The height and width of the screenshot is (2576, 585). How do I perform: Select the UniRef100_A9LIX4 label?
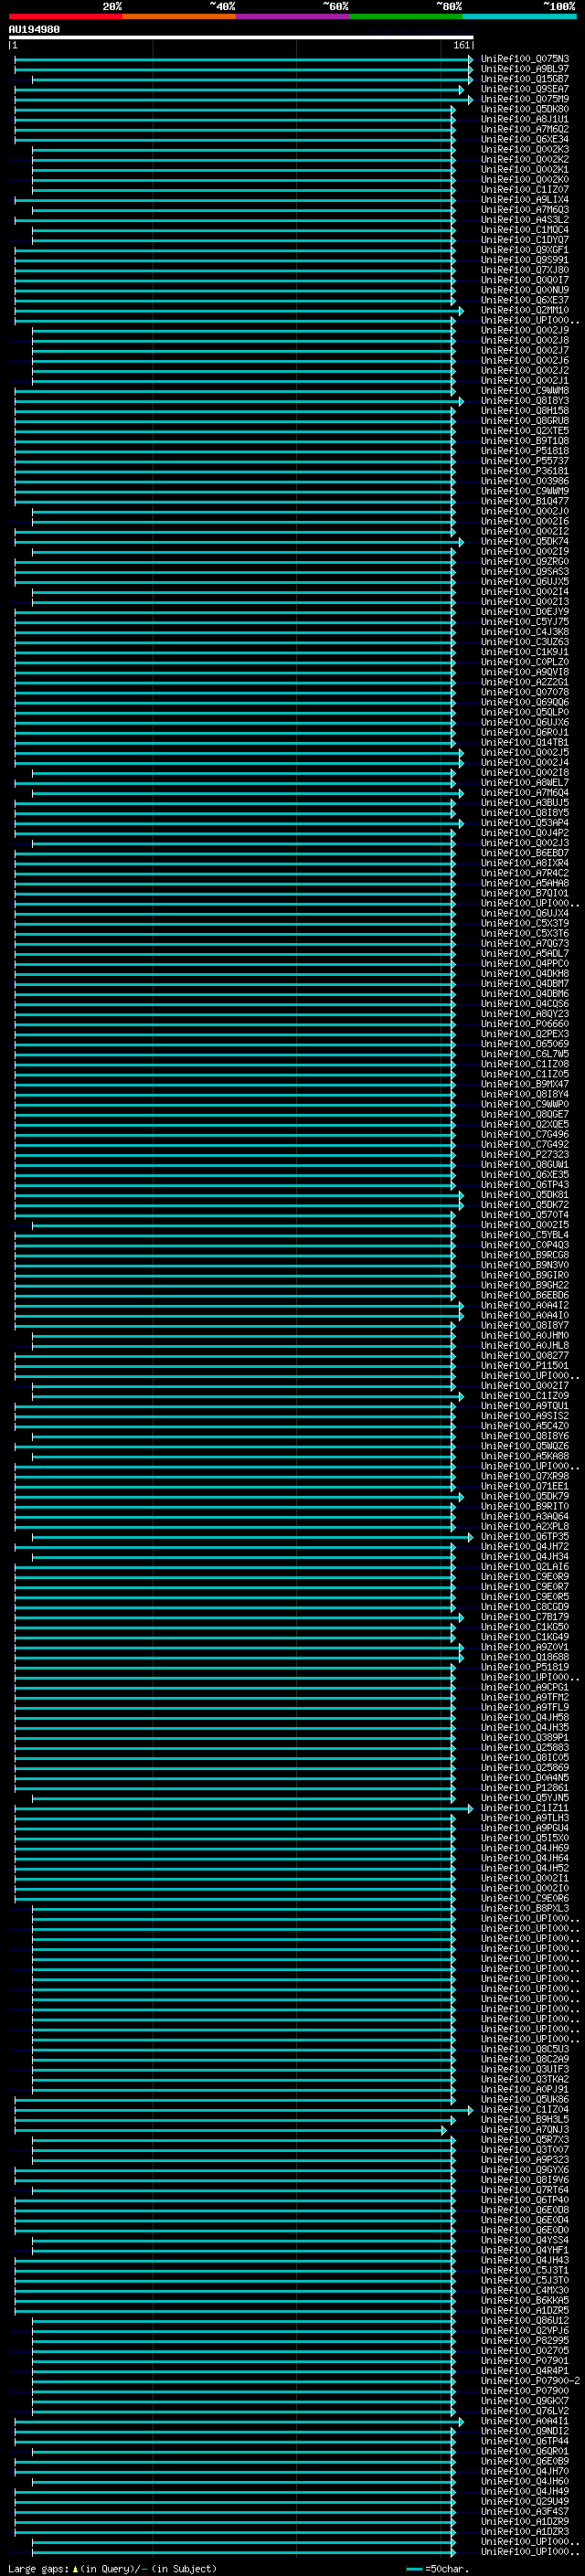click(525, 200)
